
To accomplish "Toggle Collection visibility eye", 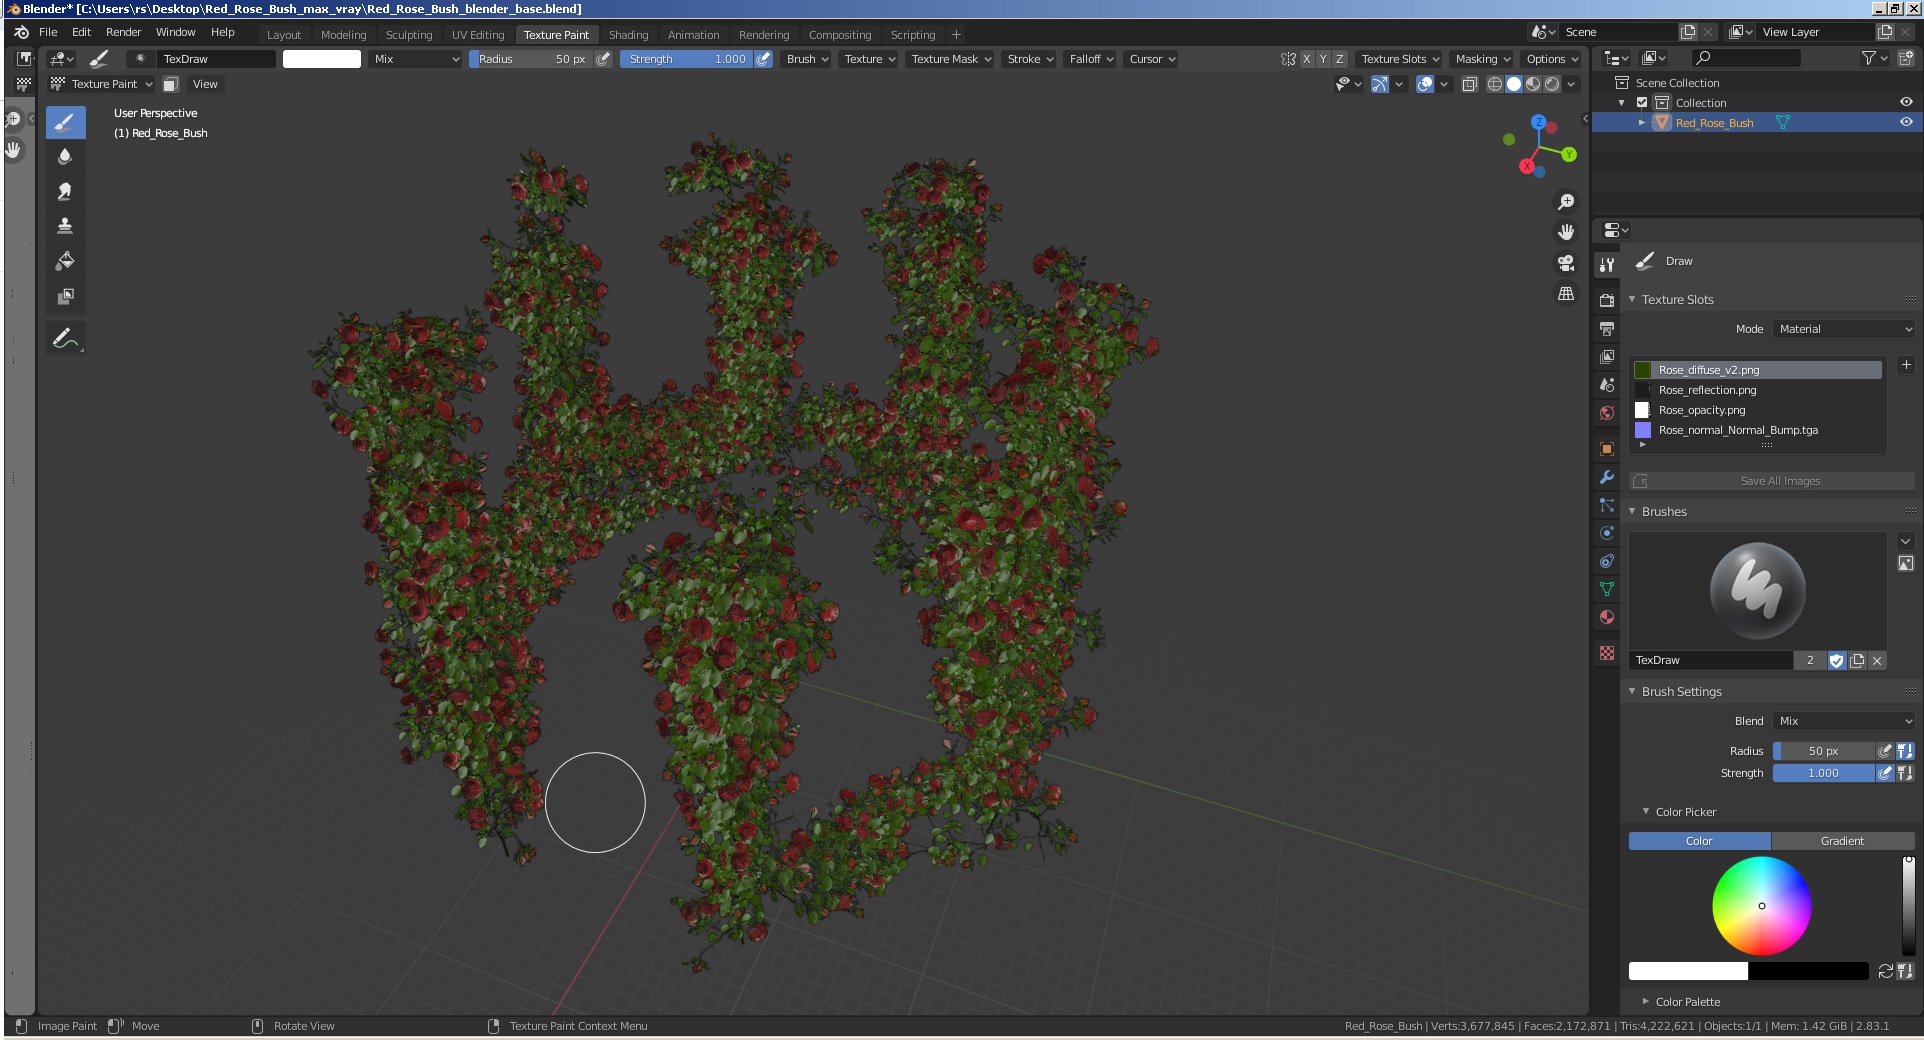I will click(1906, 102).
